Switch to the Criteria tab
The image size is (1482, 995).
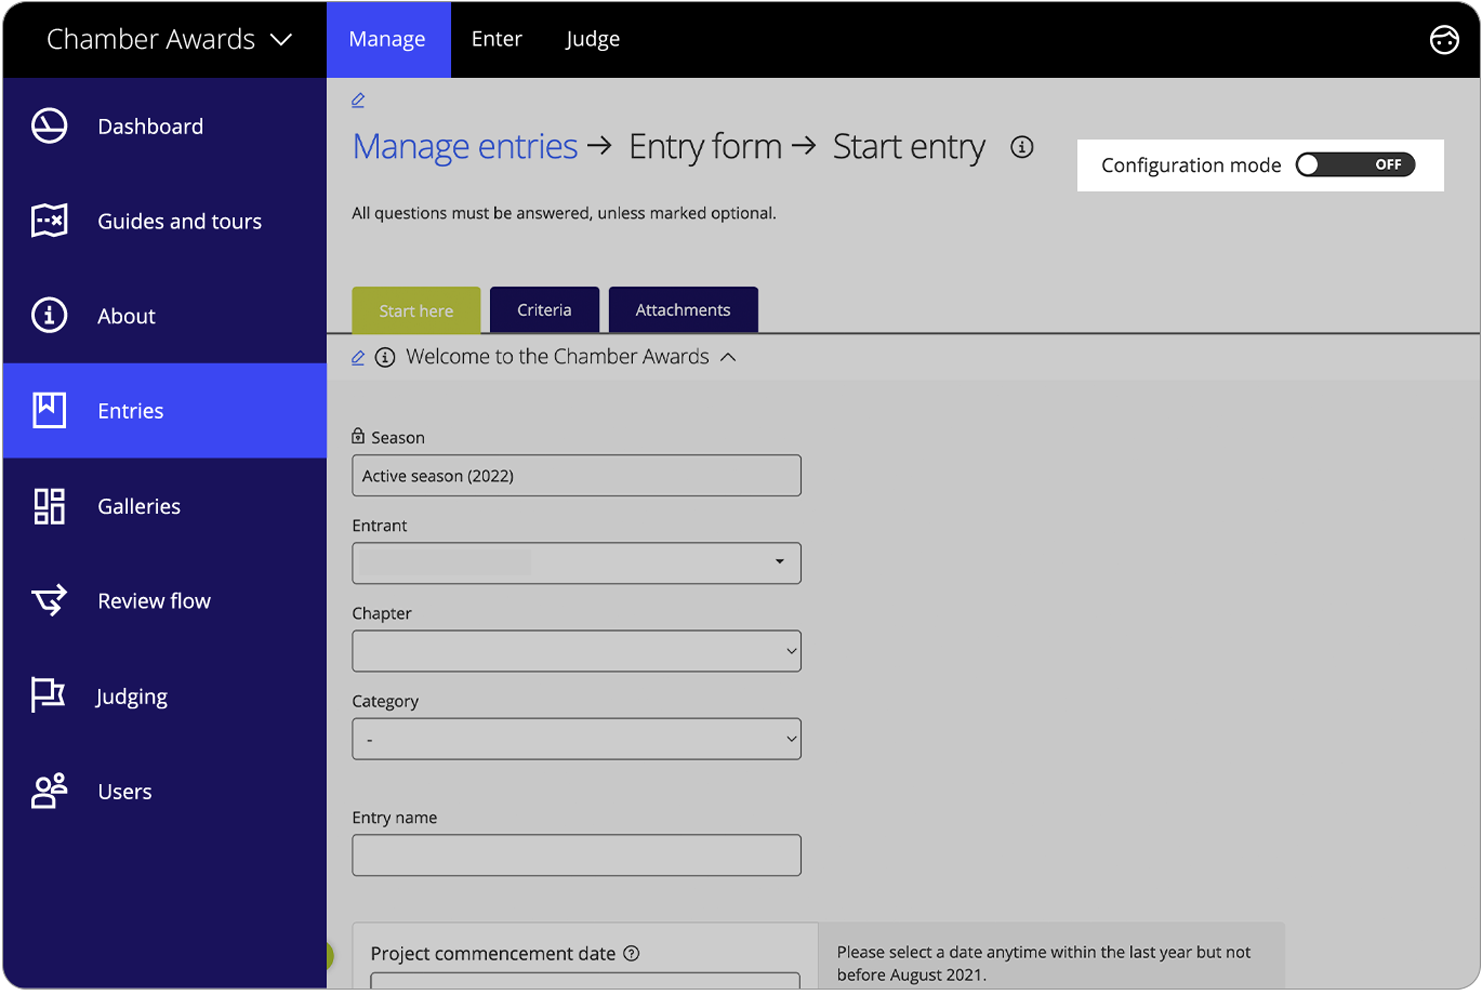544,310
